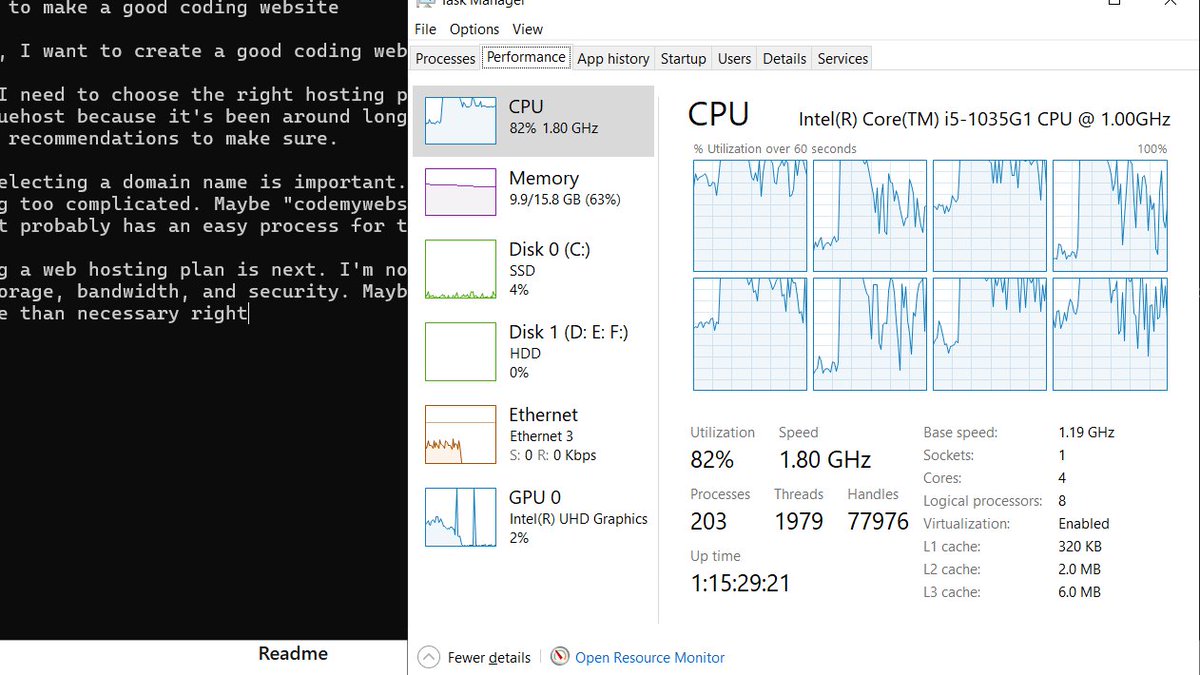Switch to the Services tab
The image size is (1200, 675).
click(842, 58)
